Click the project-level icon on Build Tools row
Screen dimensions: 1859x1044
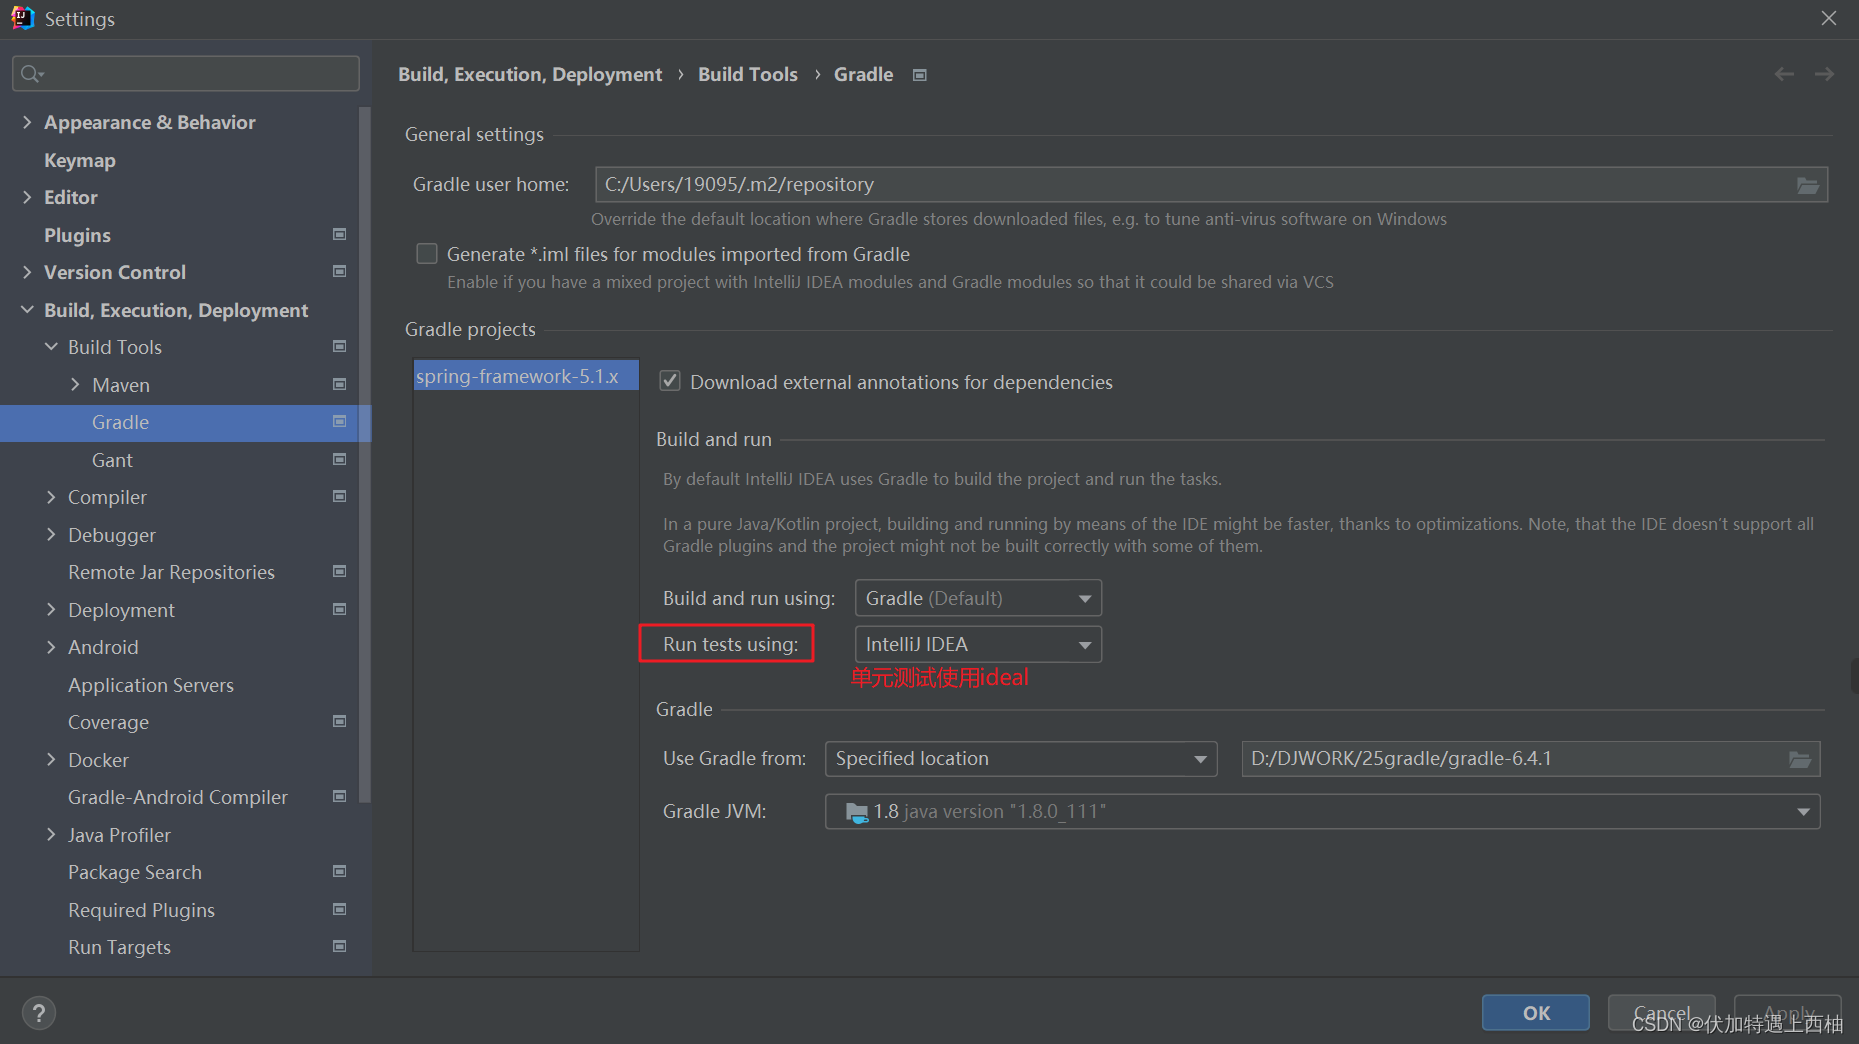coord(339,346)
